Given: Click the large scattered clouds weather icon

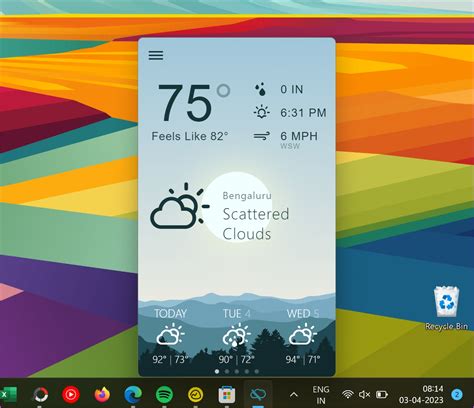Looking at the screenshot, I should 180,206.
